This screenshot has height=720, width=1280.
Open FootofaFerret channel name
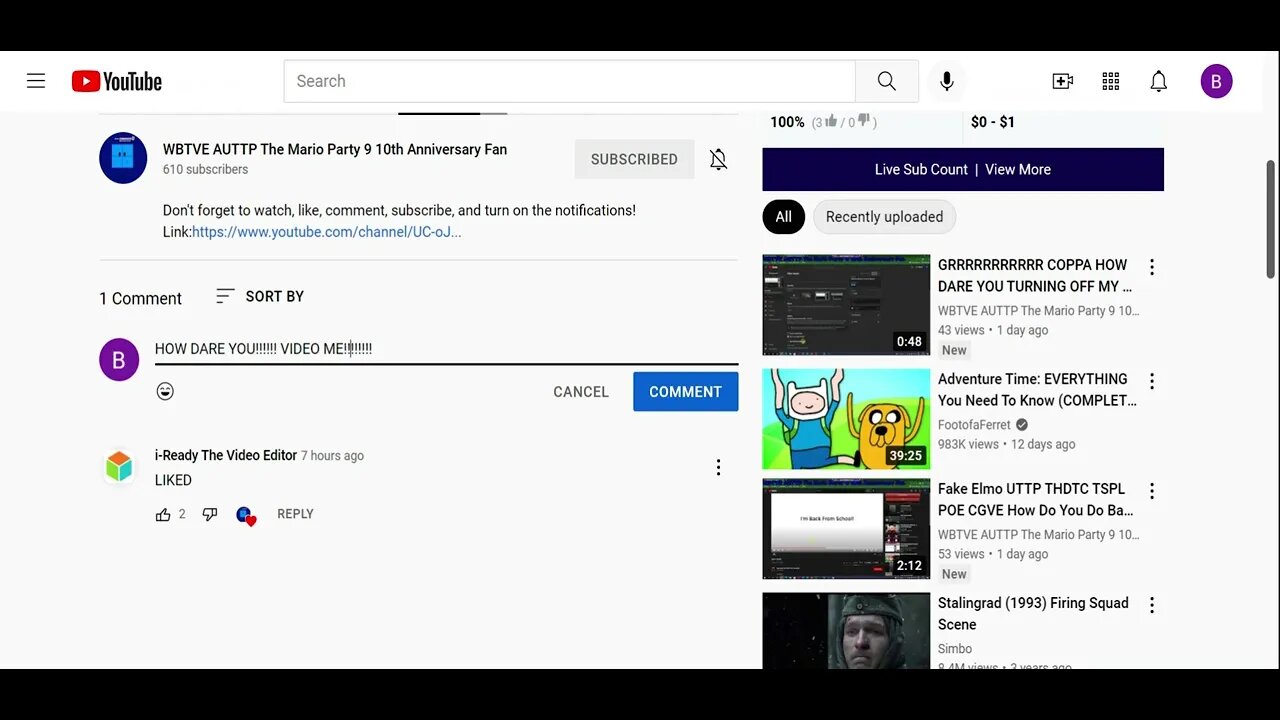[x=974, y=425]
